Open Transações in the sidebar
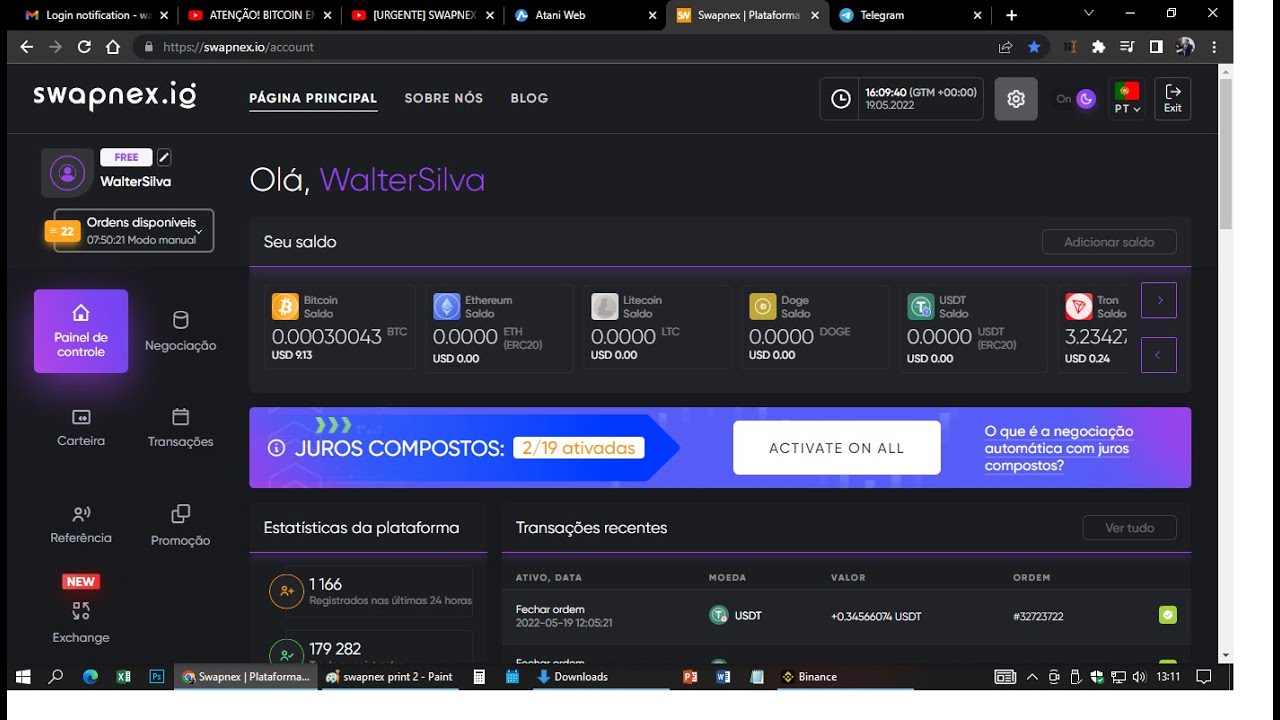Screen dimensions: 1280x720 180,428
